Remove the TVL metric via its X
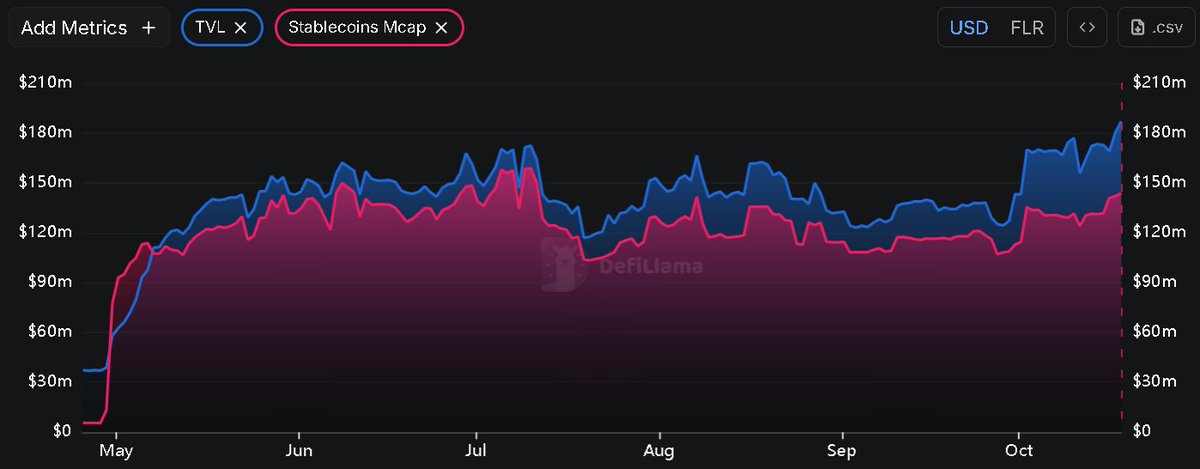The width and height of the screenshot is (1200, 469). pos(240,28)
